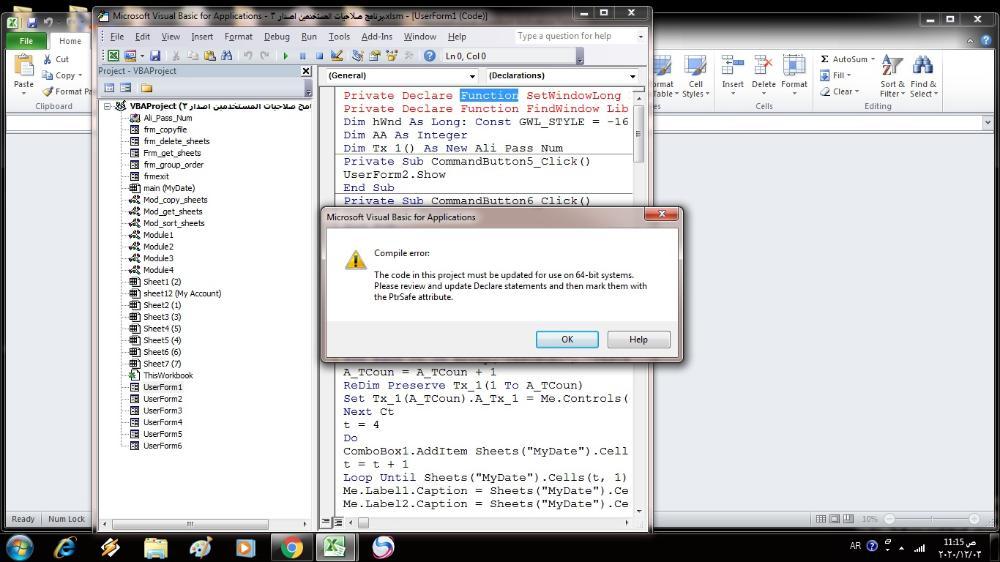
Task: Open the AutoSum dropdown arrow
Action: (x=873, y=59)
